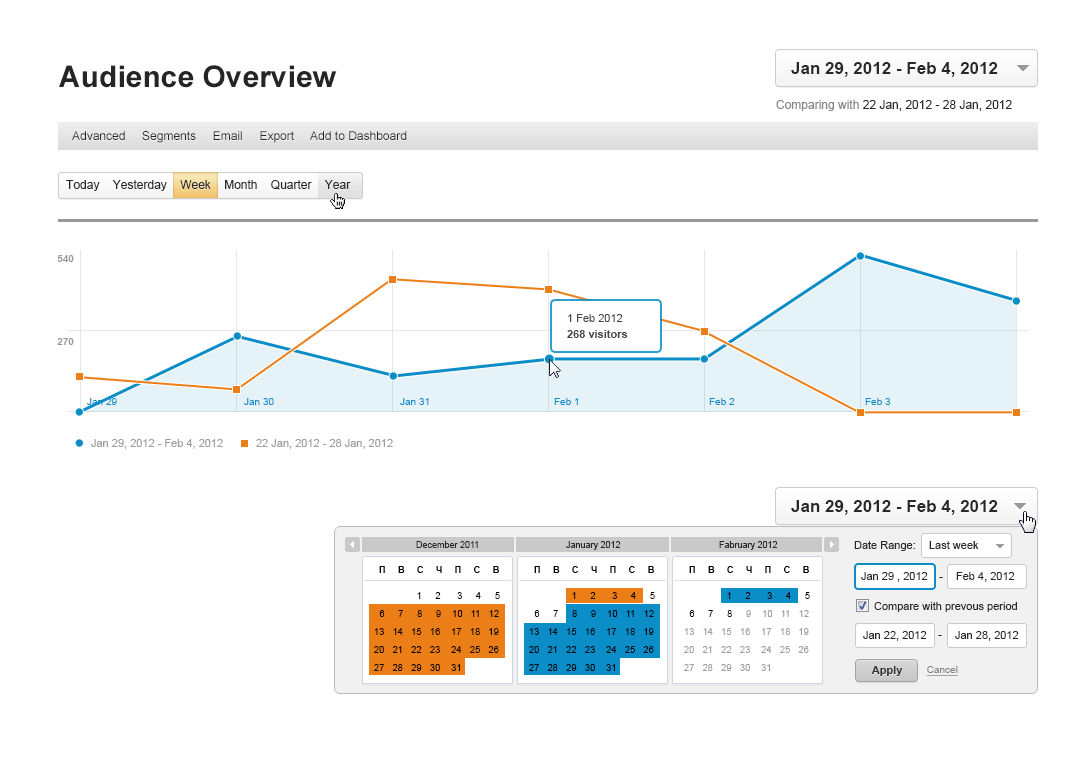Click blue legend dot for current period

[x=79, y=443]
